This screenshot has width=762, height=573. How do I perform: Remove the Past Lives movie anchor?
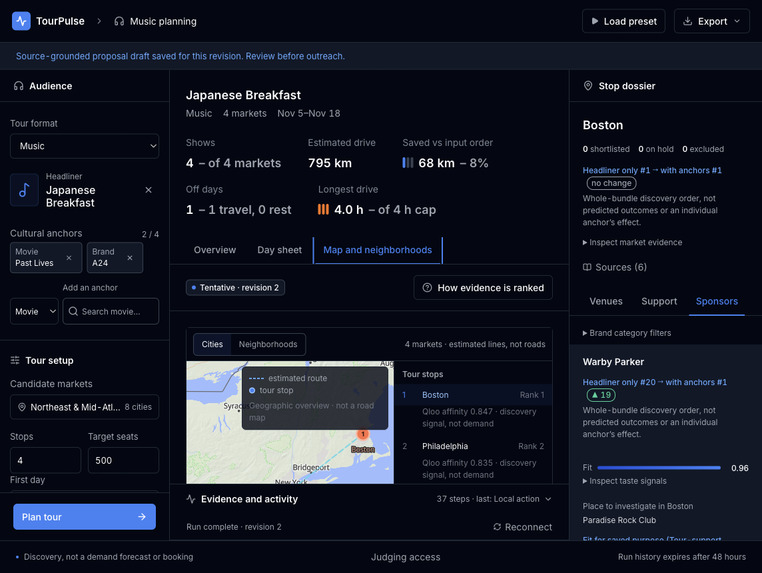coord(69,258)
